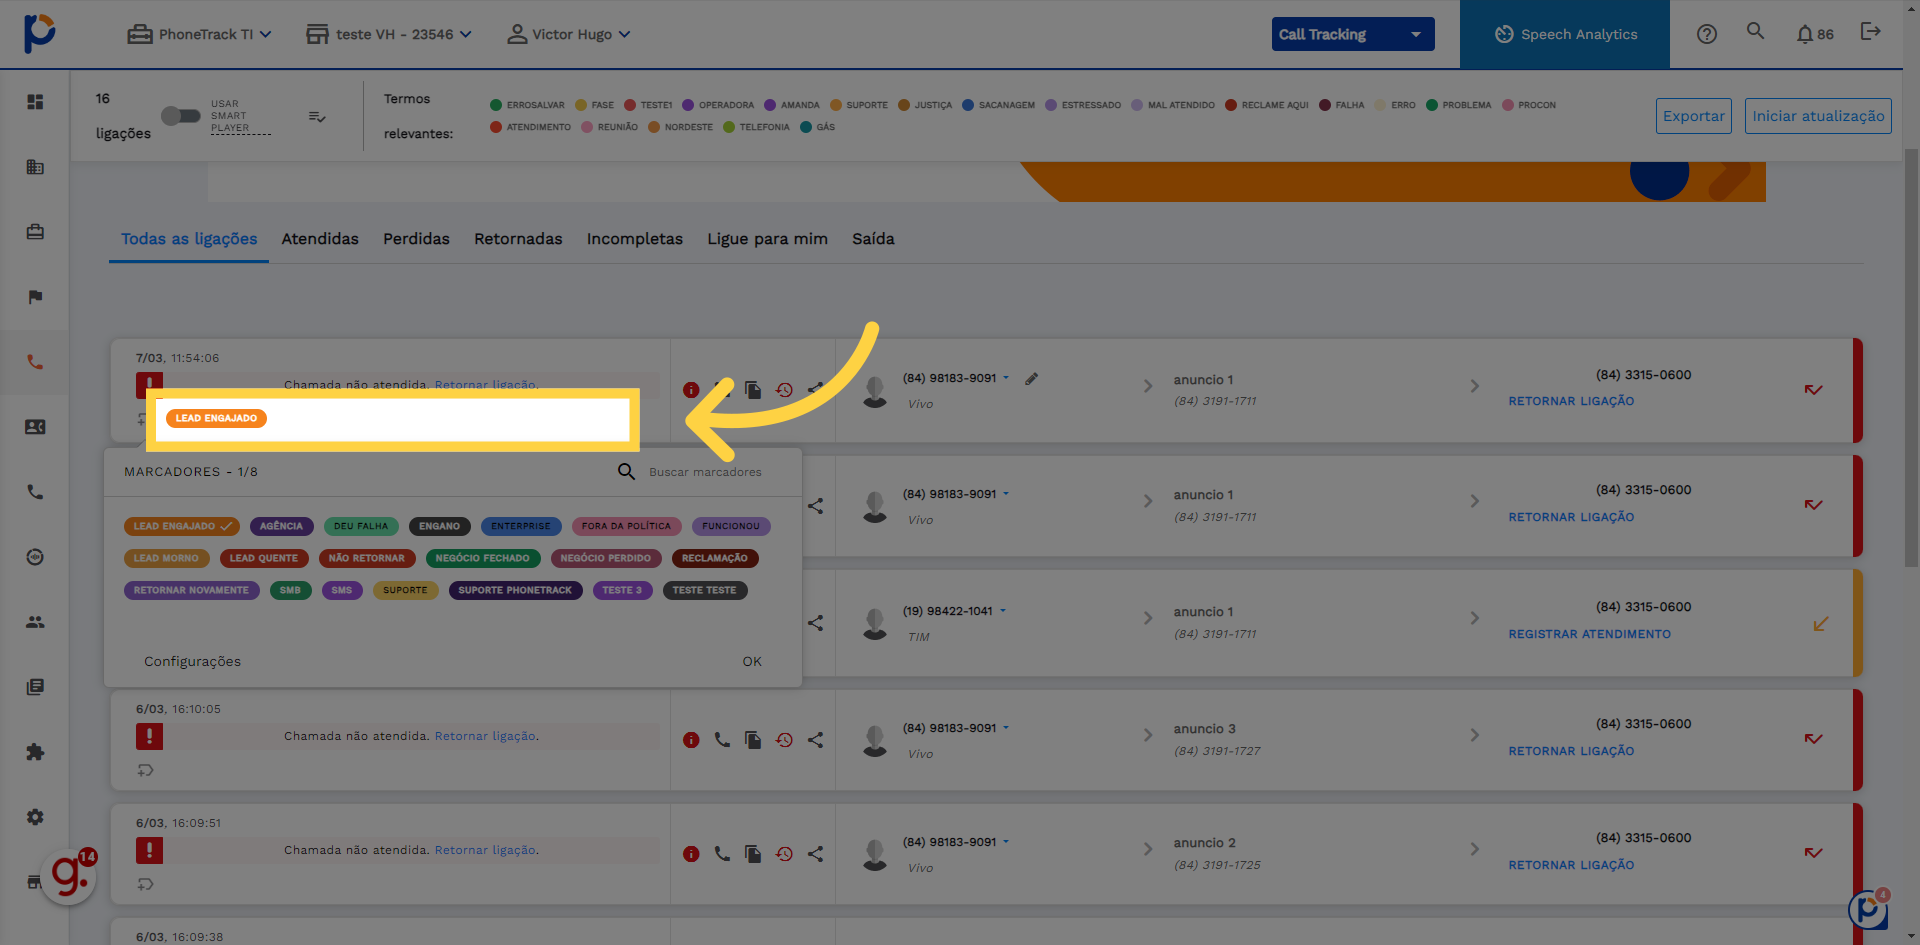Click the search marcadores magnifier icon
This screenshot has width=1920, height=945.
pos(626,471)
